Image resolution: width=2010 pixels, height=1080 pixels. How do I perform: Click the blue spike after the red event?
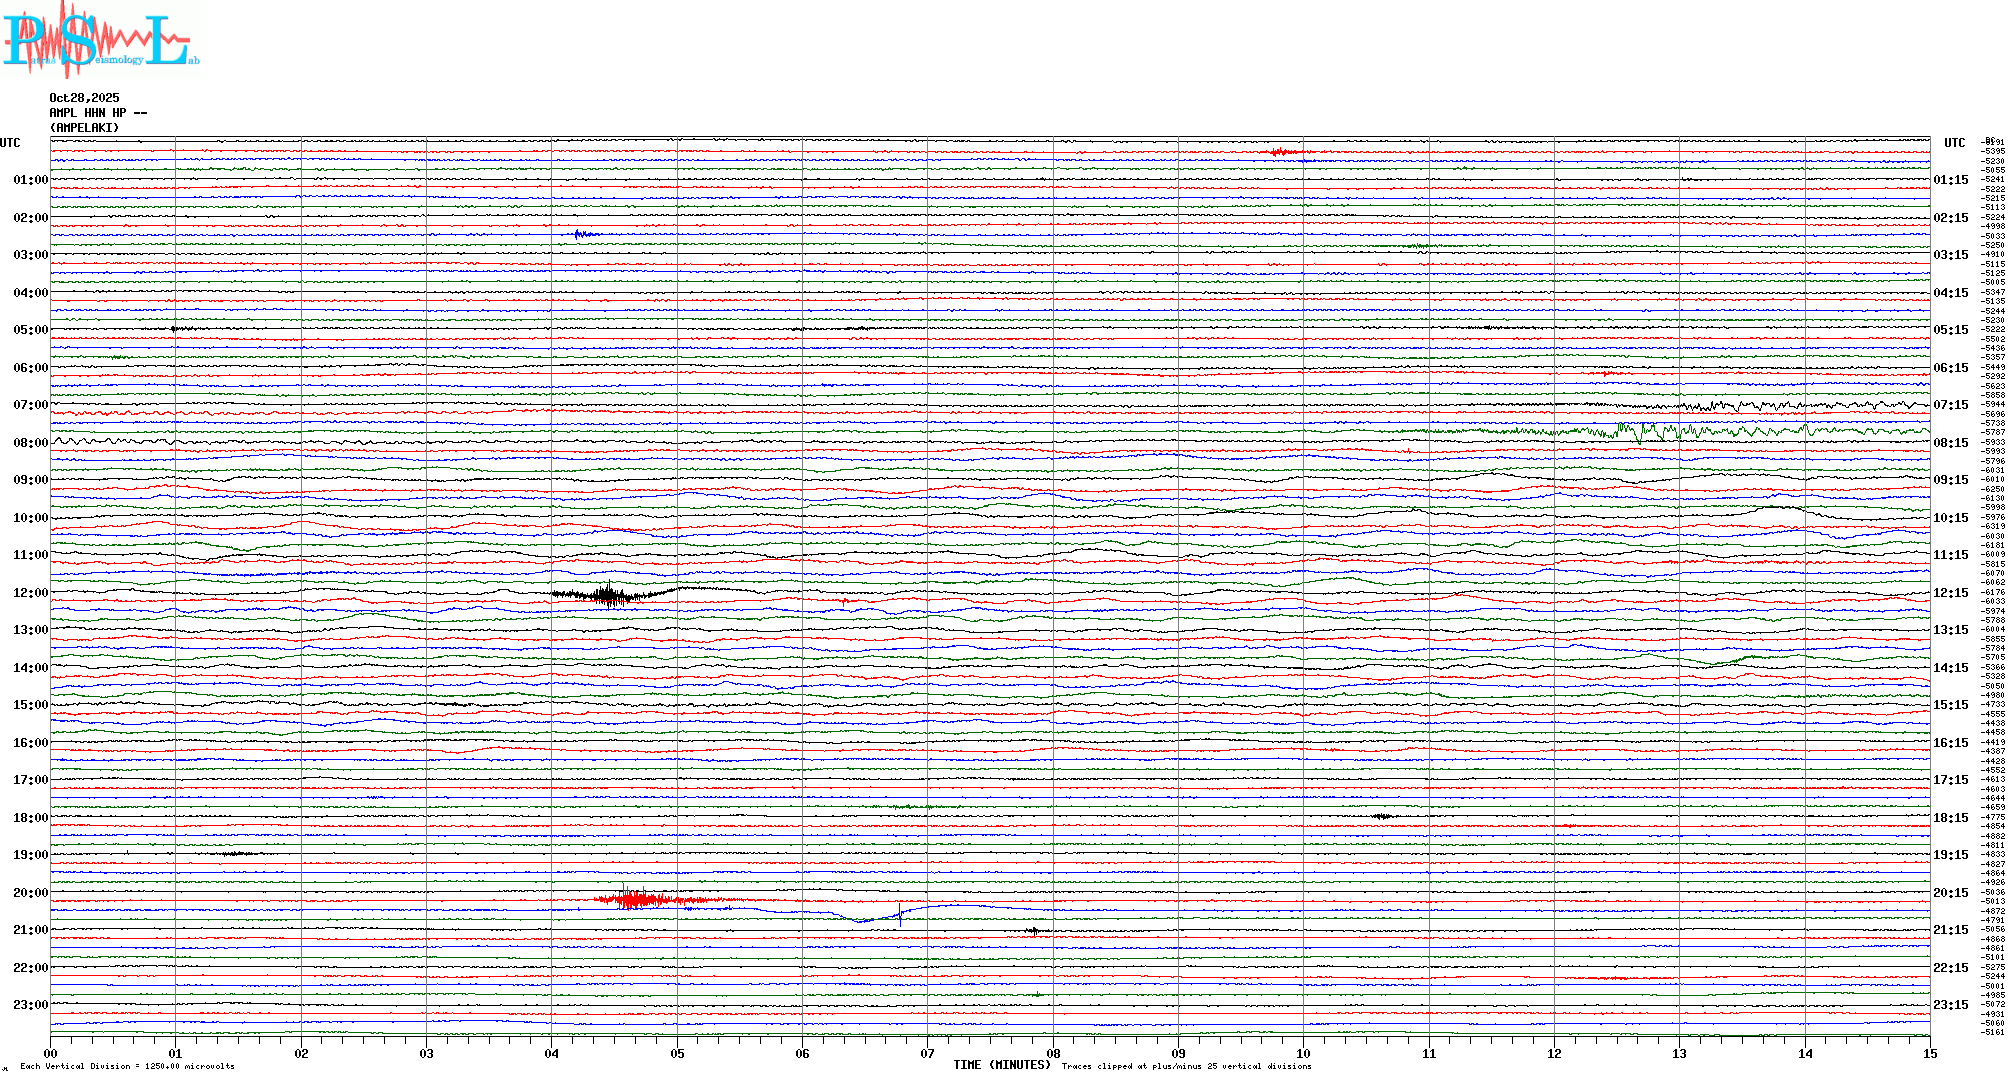(x=899, y=914)
